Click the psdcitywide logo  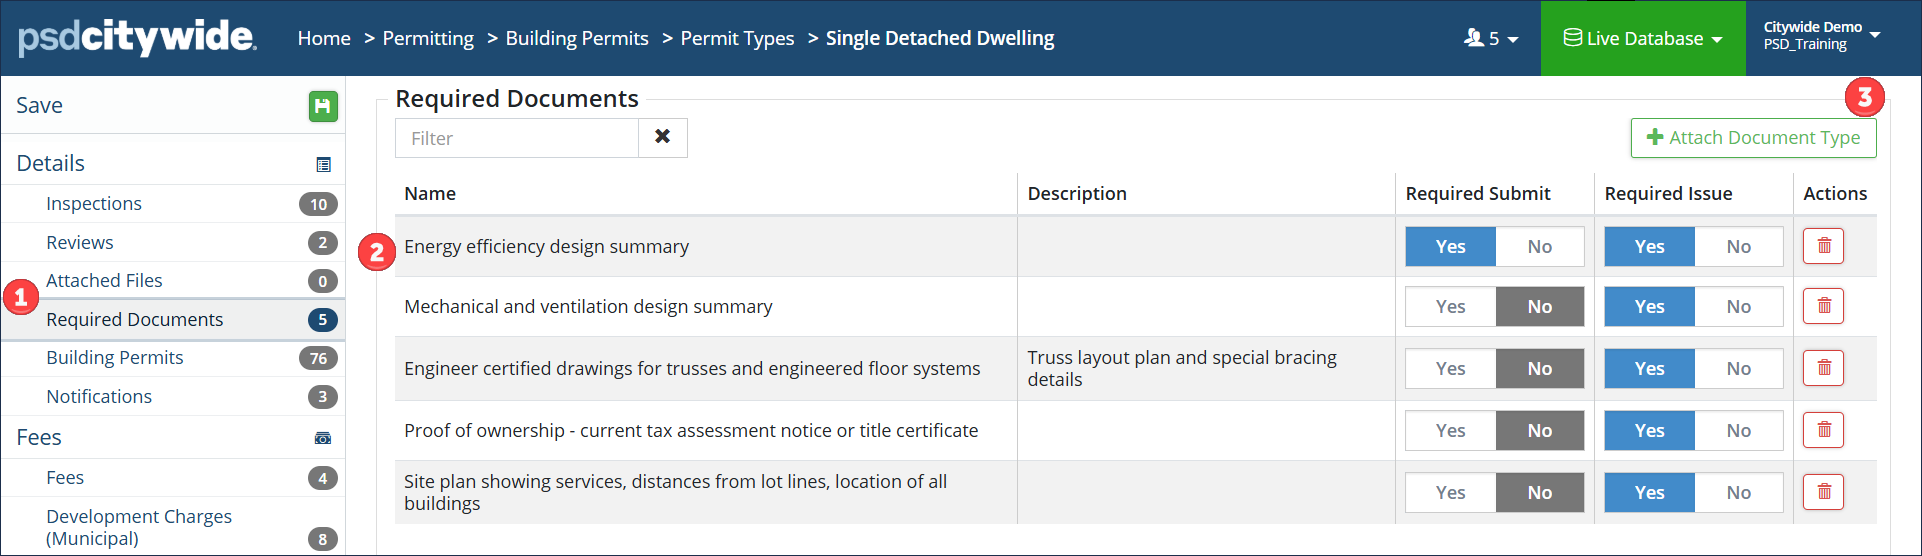(x=137, y=38)
